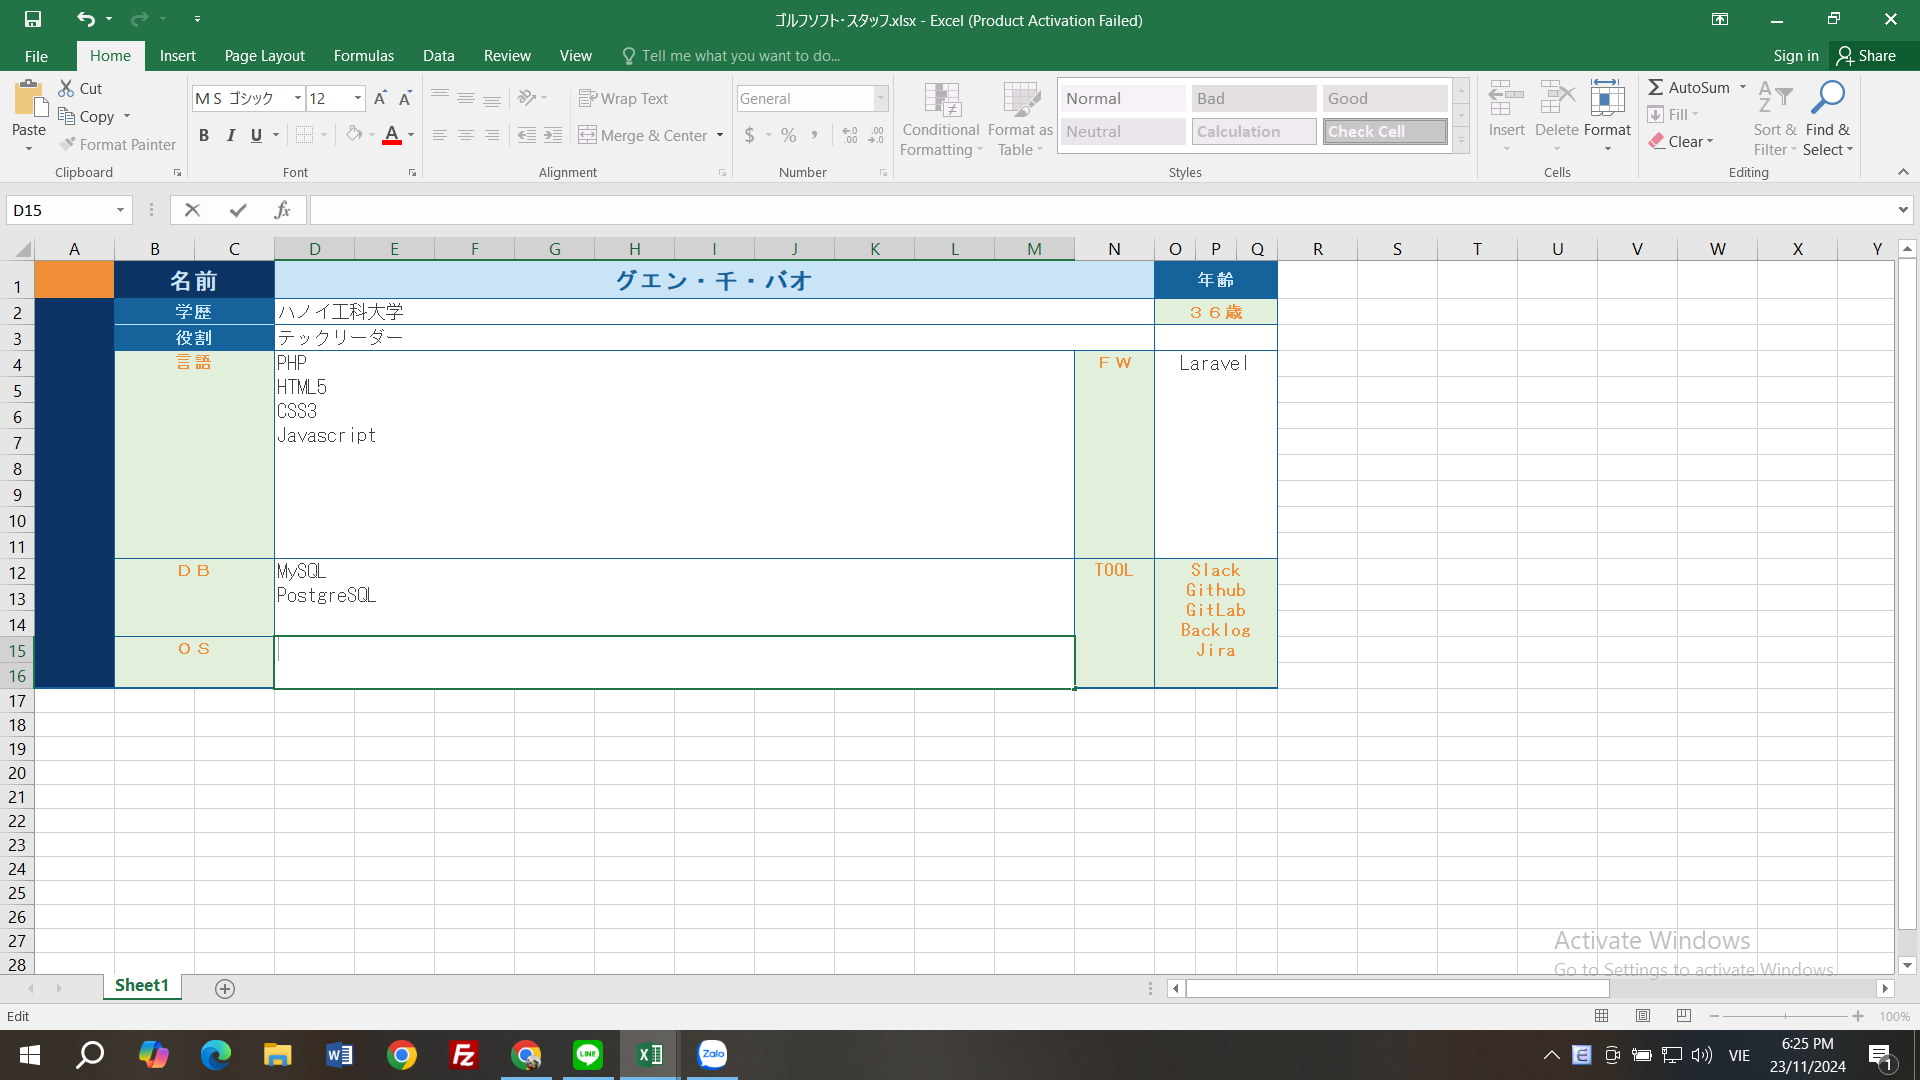Click the Insert Function fx icon

tap(282, 210)
